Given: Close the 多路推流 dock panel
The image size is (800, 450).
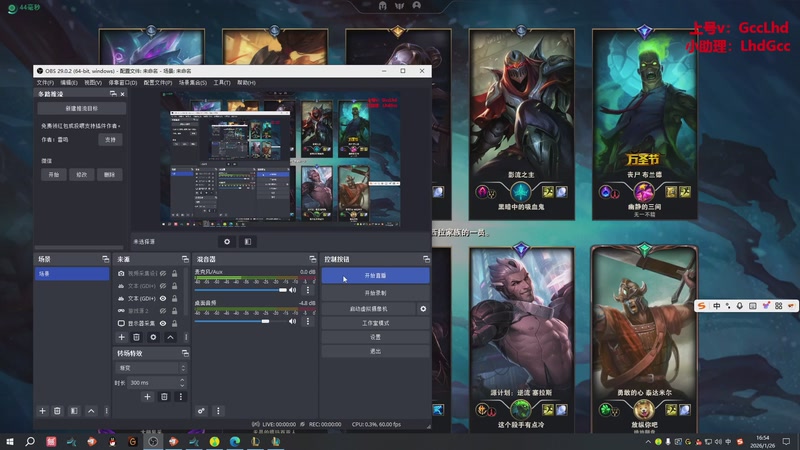Looking at the screenshot, I should pos(122,94).
